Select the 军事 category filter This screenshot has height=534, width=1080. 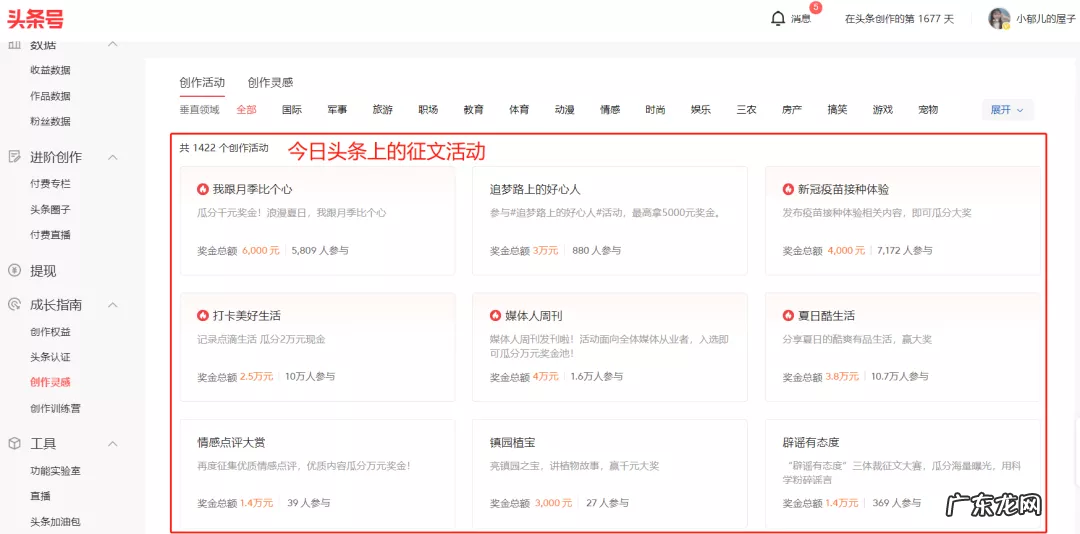[x=337, y=110]
